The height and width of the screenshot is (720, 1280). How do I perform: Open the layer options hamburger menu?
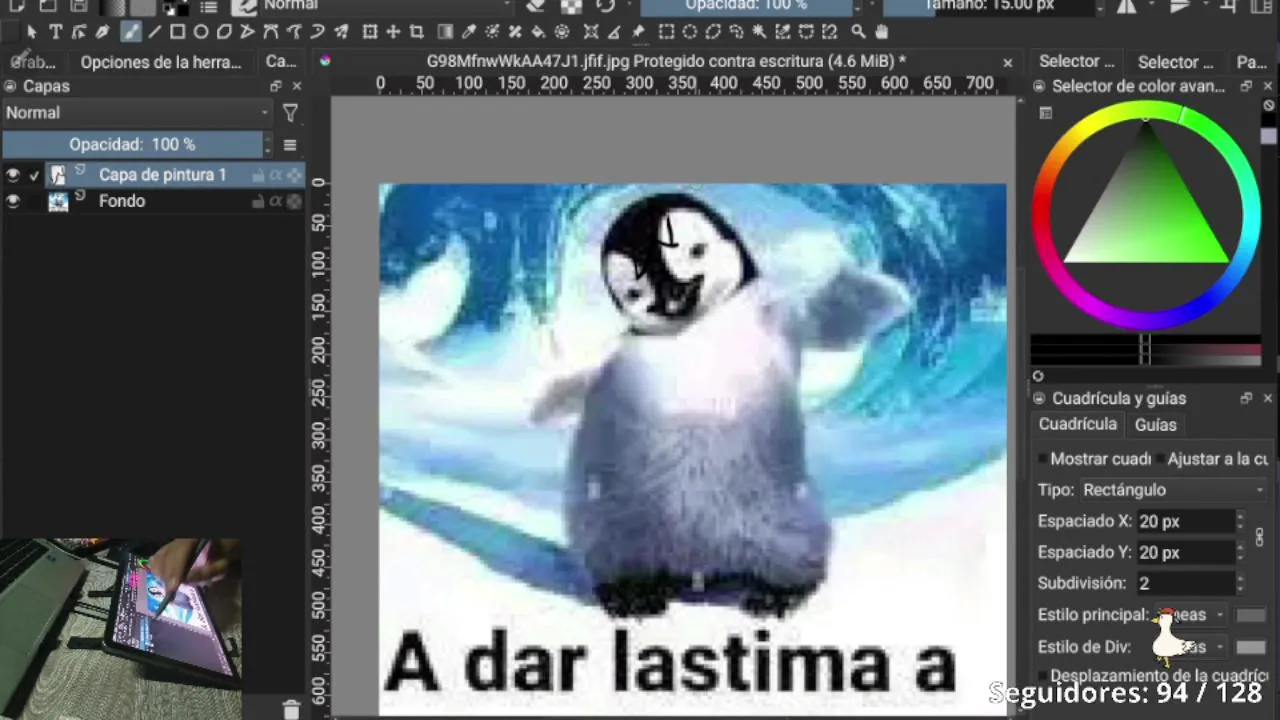(x=290, y=145)
